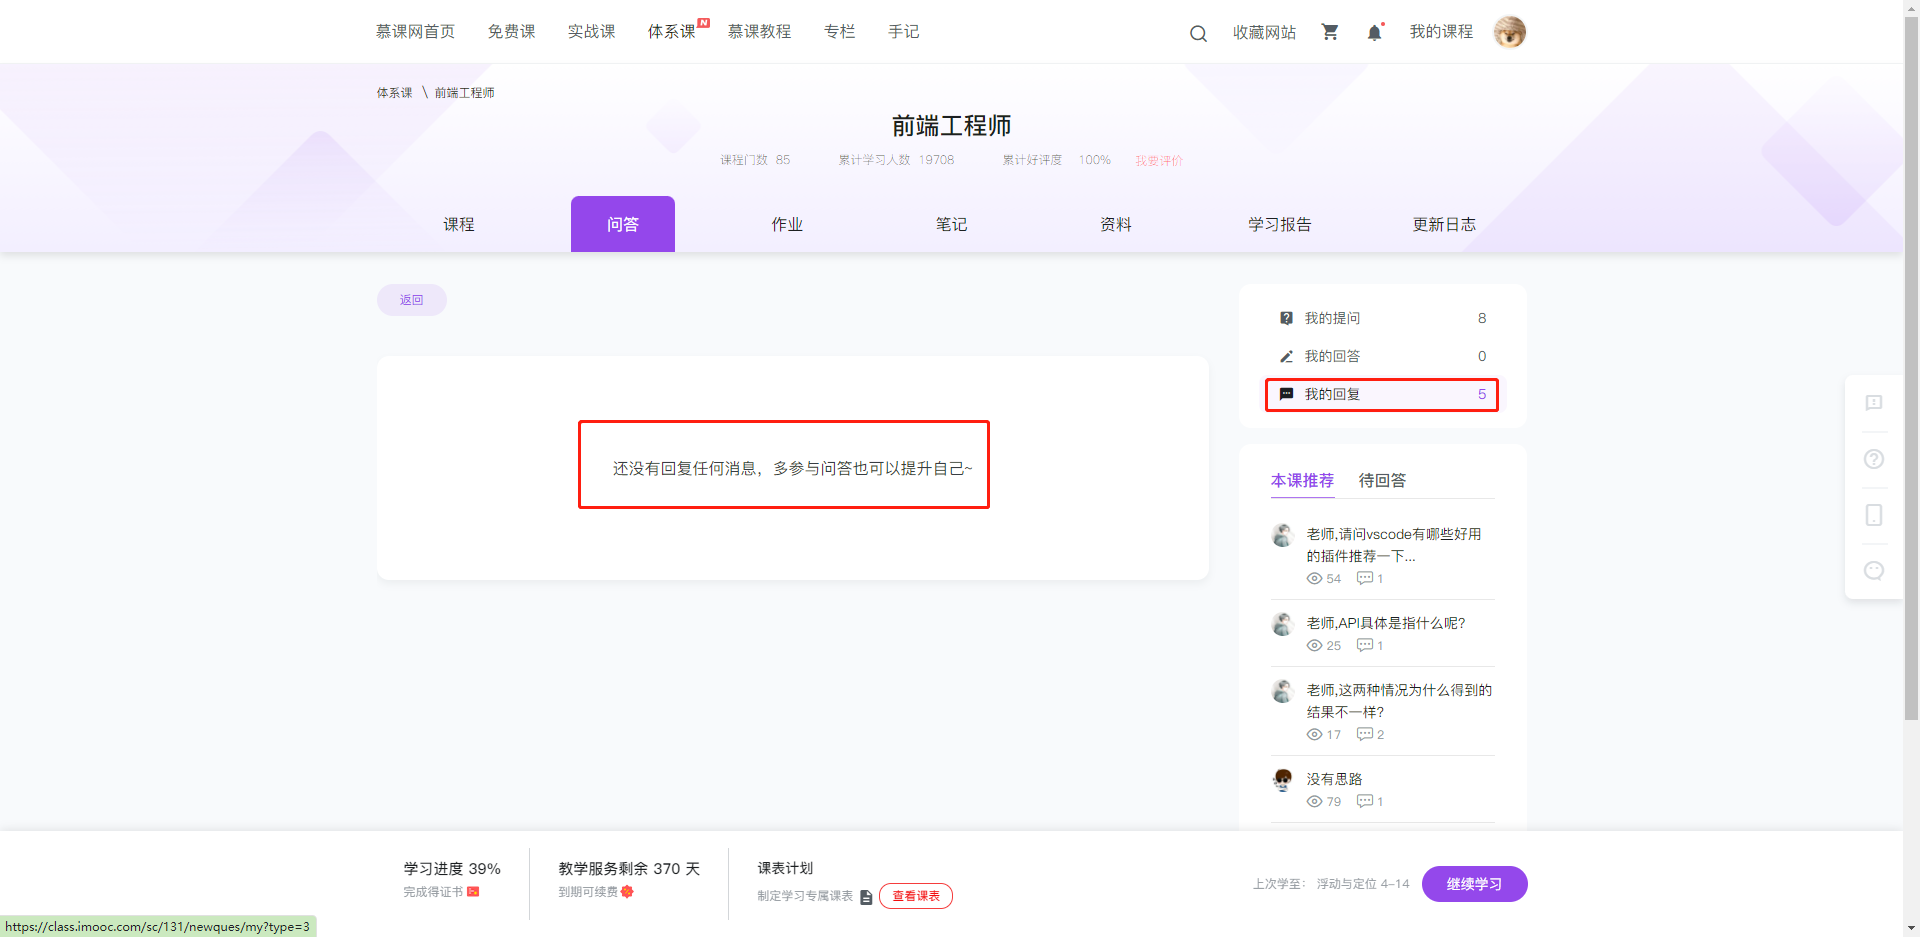The image size is (1920, 937).
Task: Click comment icon under 结果不一样 question
Action: 1365,734
